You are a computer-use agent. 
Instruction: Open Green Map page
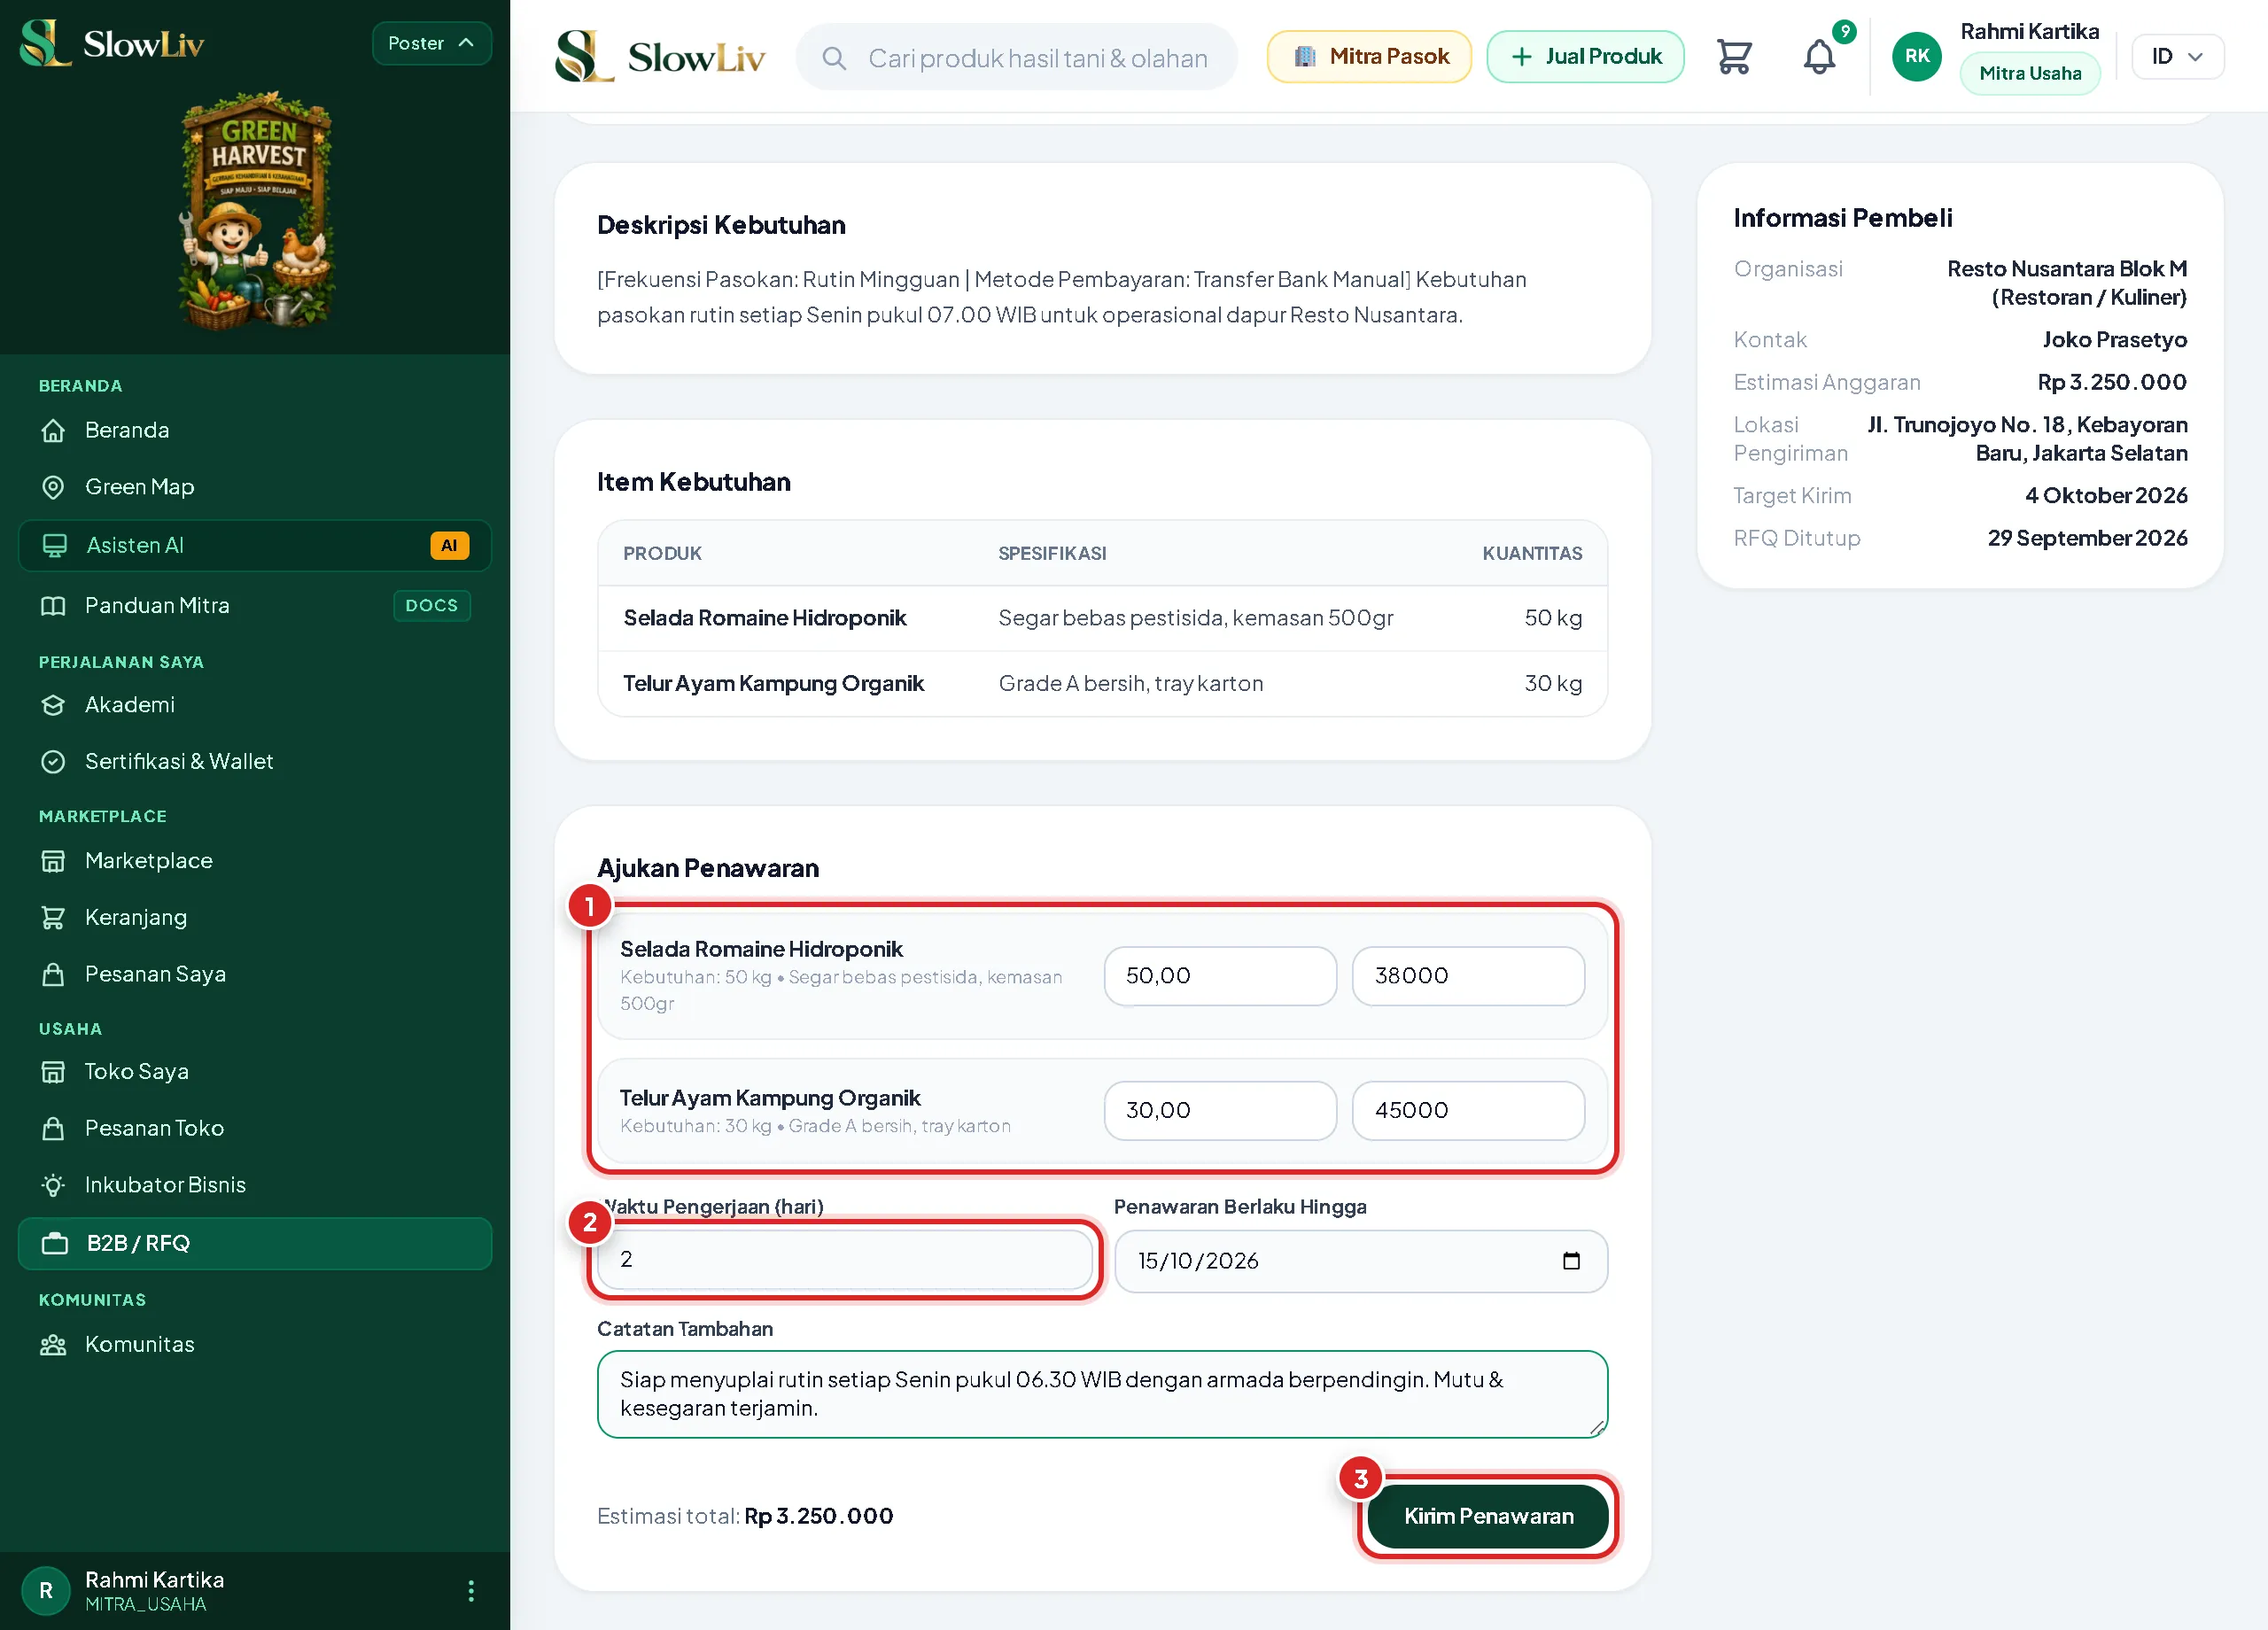coord(255,487)
